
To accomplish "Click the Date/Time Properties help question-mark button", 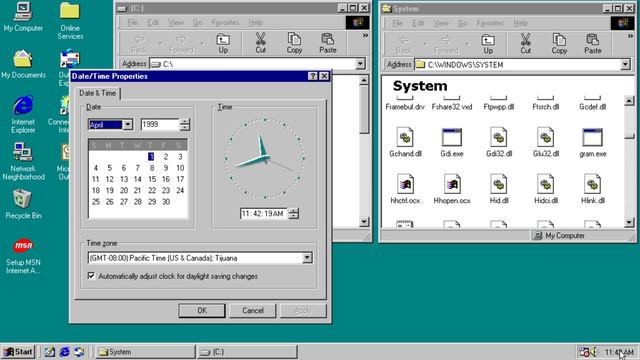I will [x=312, y=76].
